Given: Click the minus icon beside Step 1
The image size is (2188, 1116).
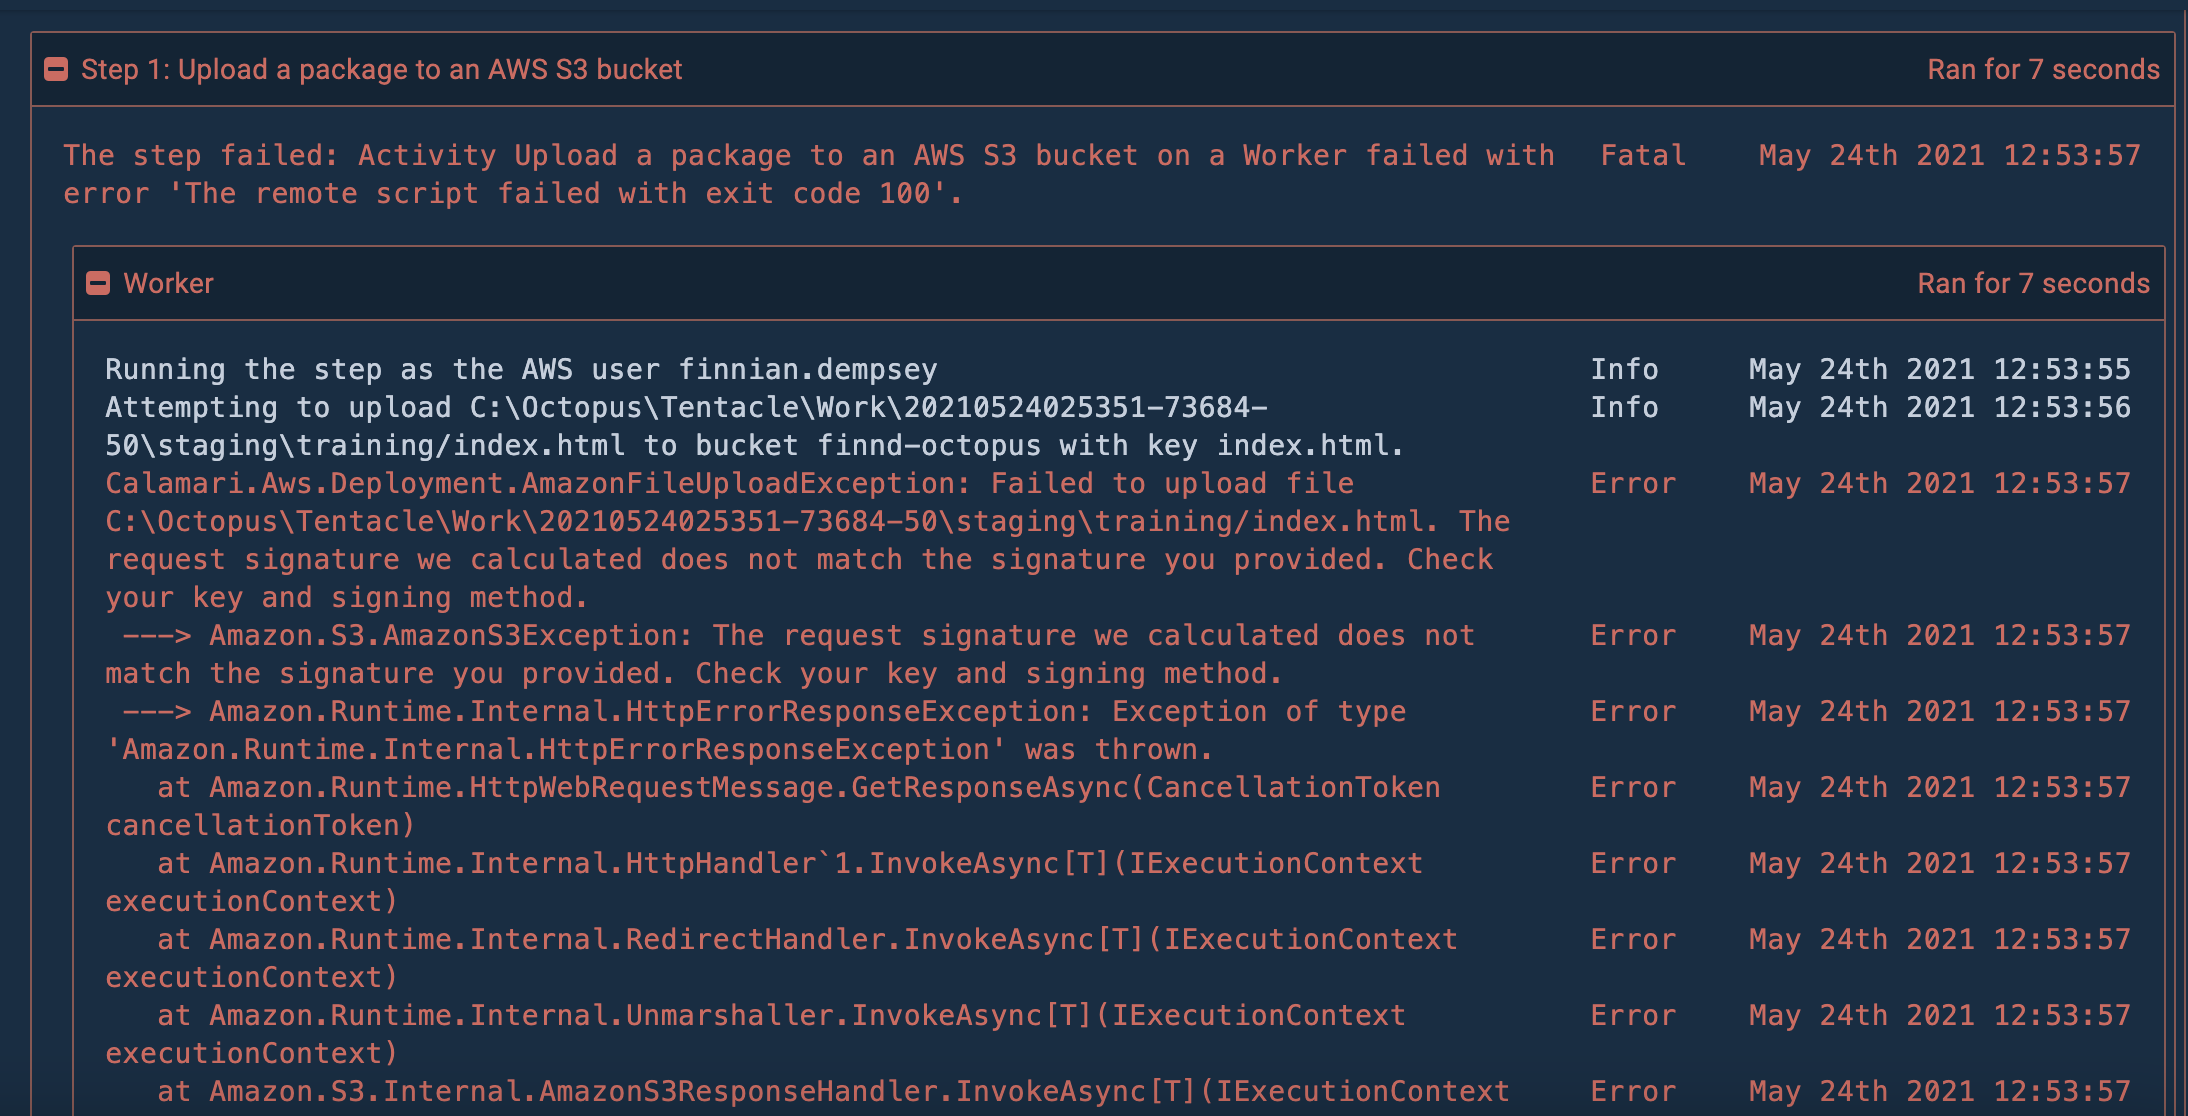Looking at the screenshot, I should click(x=57, y=69).
